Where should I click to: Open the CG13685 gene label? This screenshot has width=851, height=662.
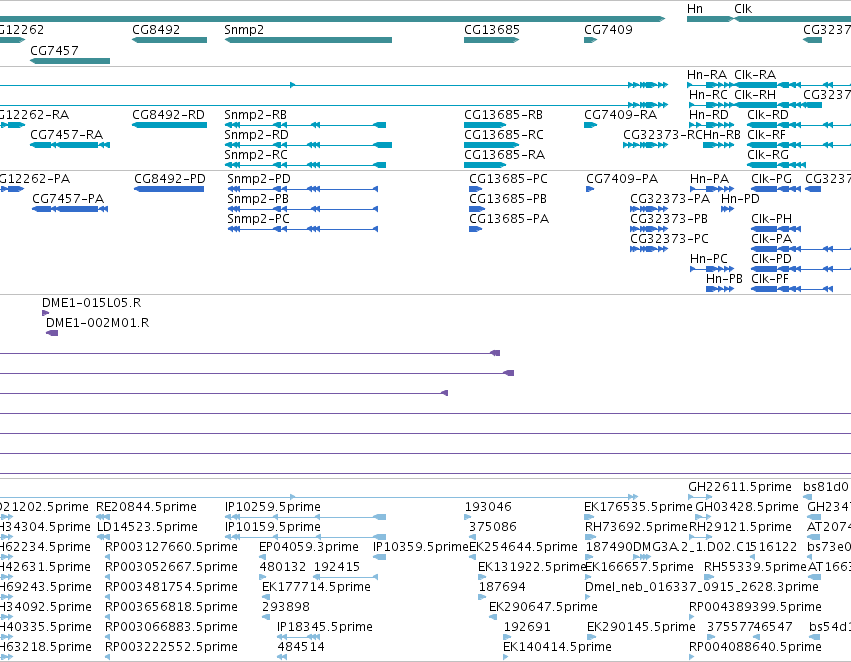[x=492, y=30]
